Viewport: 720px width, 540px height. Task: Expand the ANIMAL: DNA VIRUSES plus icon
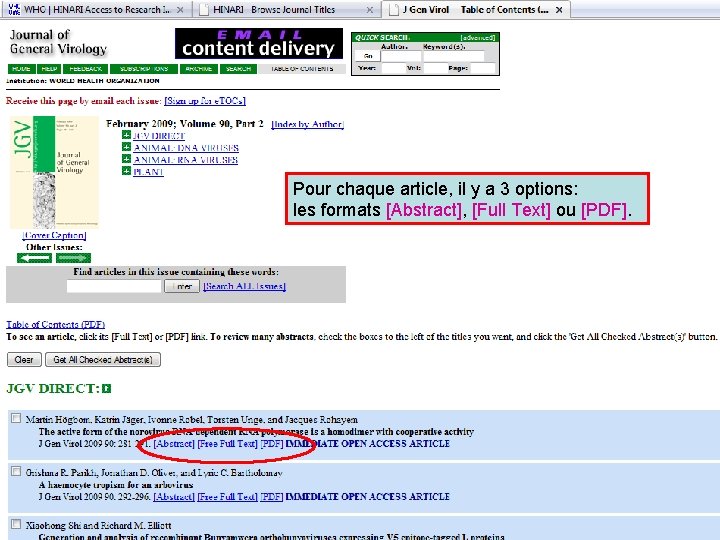126,147
